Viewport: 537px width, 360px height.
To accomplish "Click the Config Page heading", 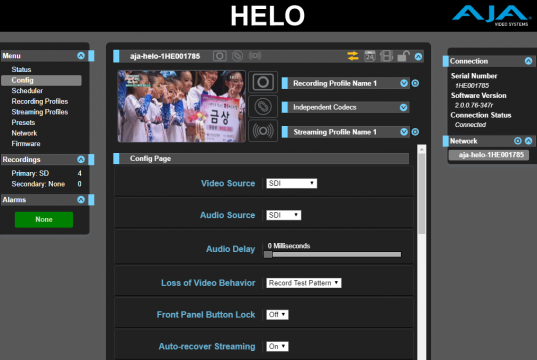I will coord(150,159).
